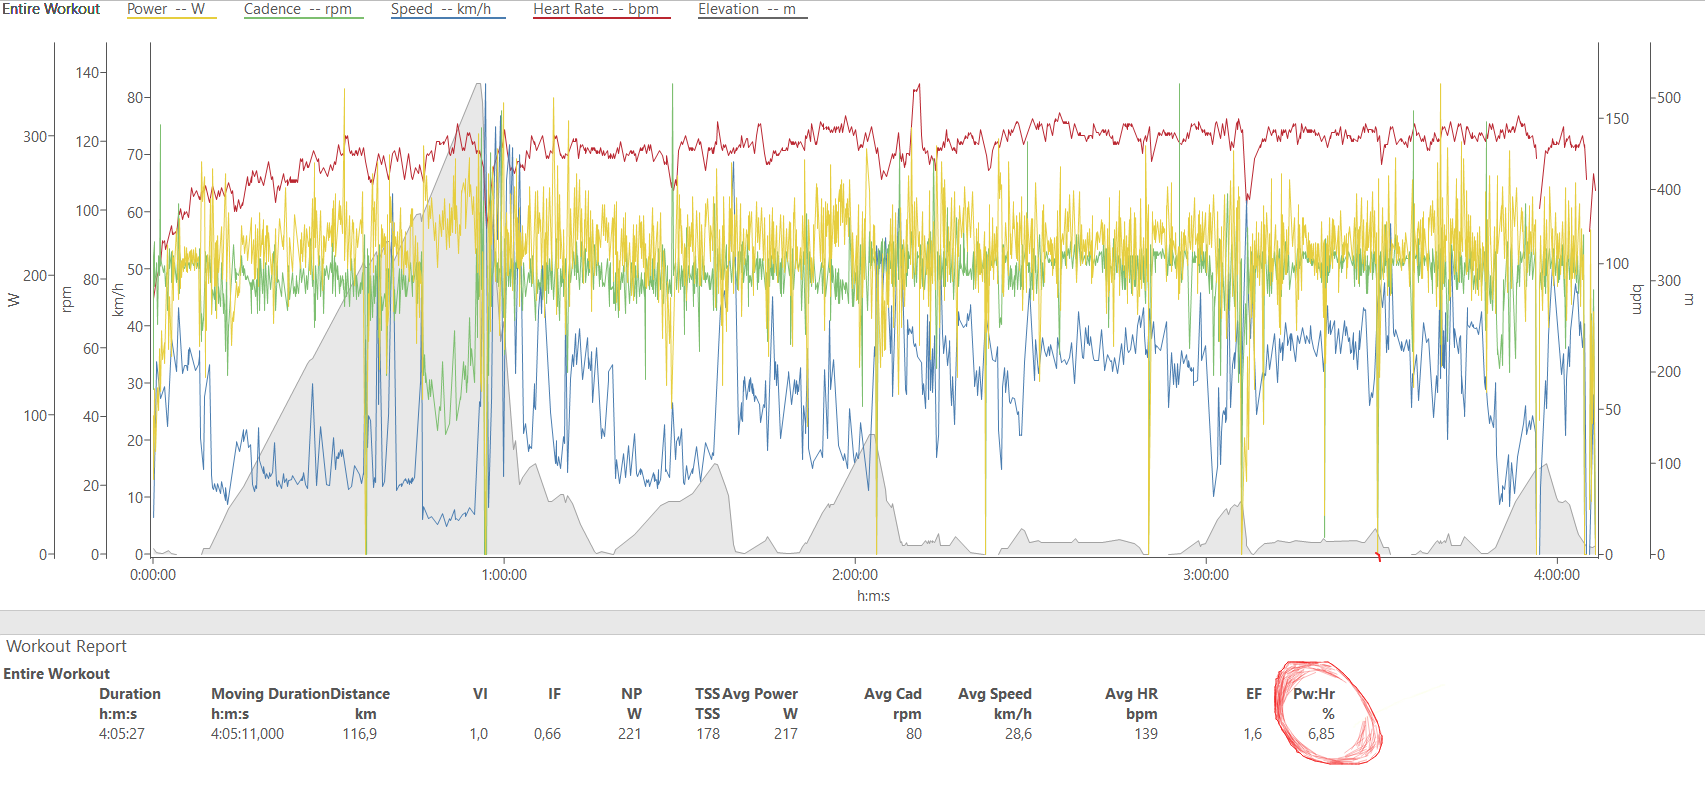The image size is (1705, 791).
Task: Click the Avg HR column header
Action: [1131, 694]
